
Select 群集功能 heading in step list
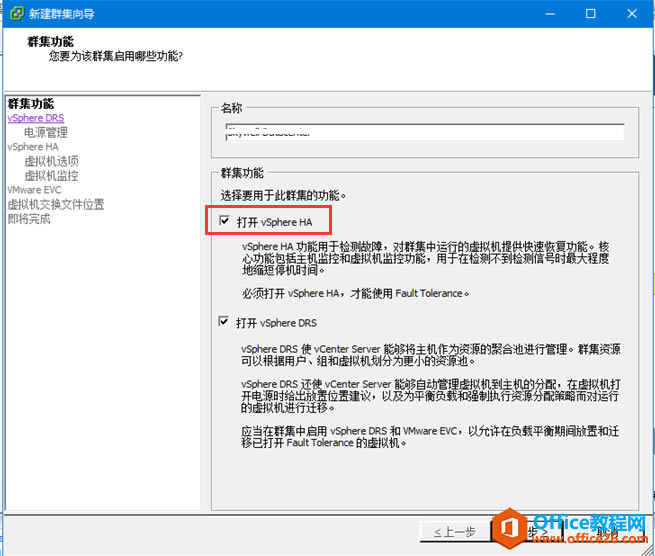31,104
